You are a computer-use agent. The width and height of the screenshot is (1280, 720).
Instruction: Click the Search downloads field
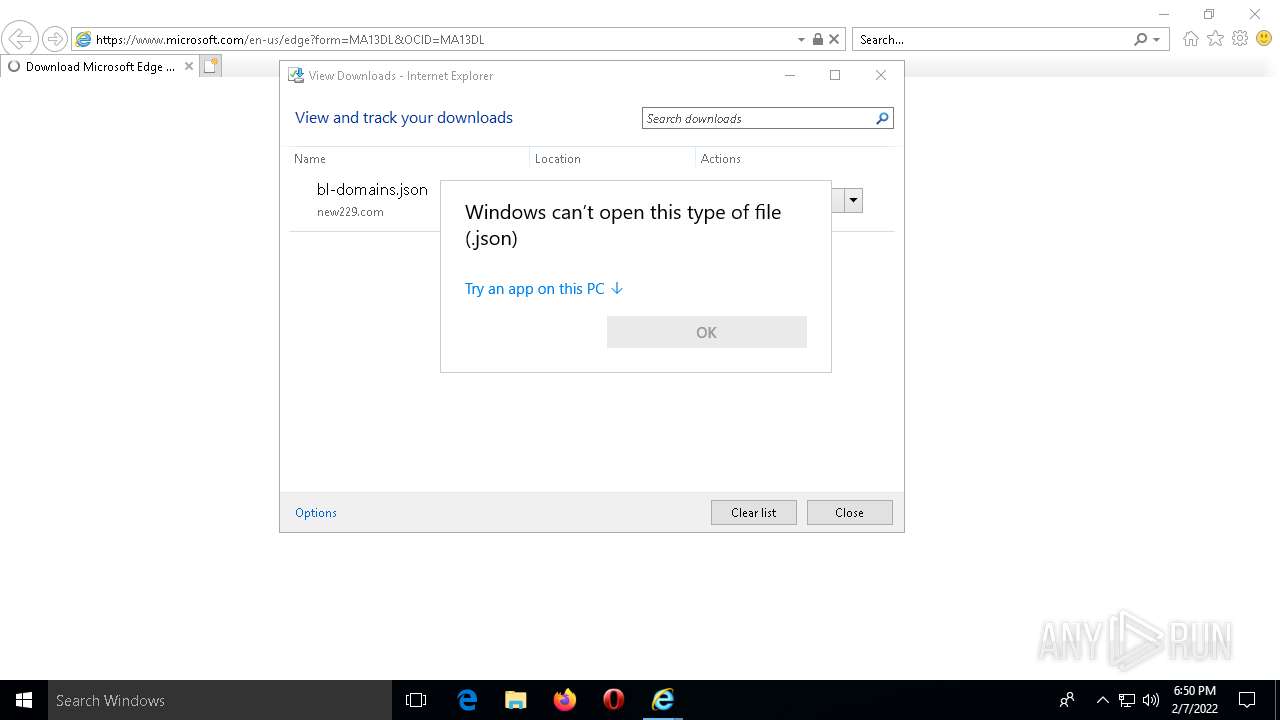tap(758, 118)
